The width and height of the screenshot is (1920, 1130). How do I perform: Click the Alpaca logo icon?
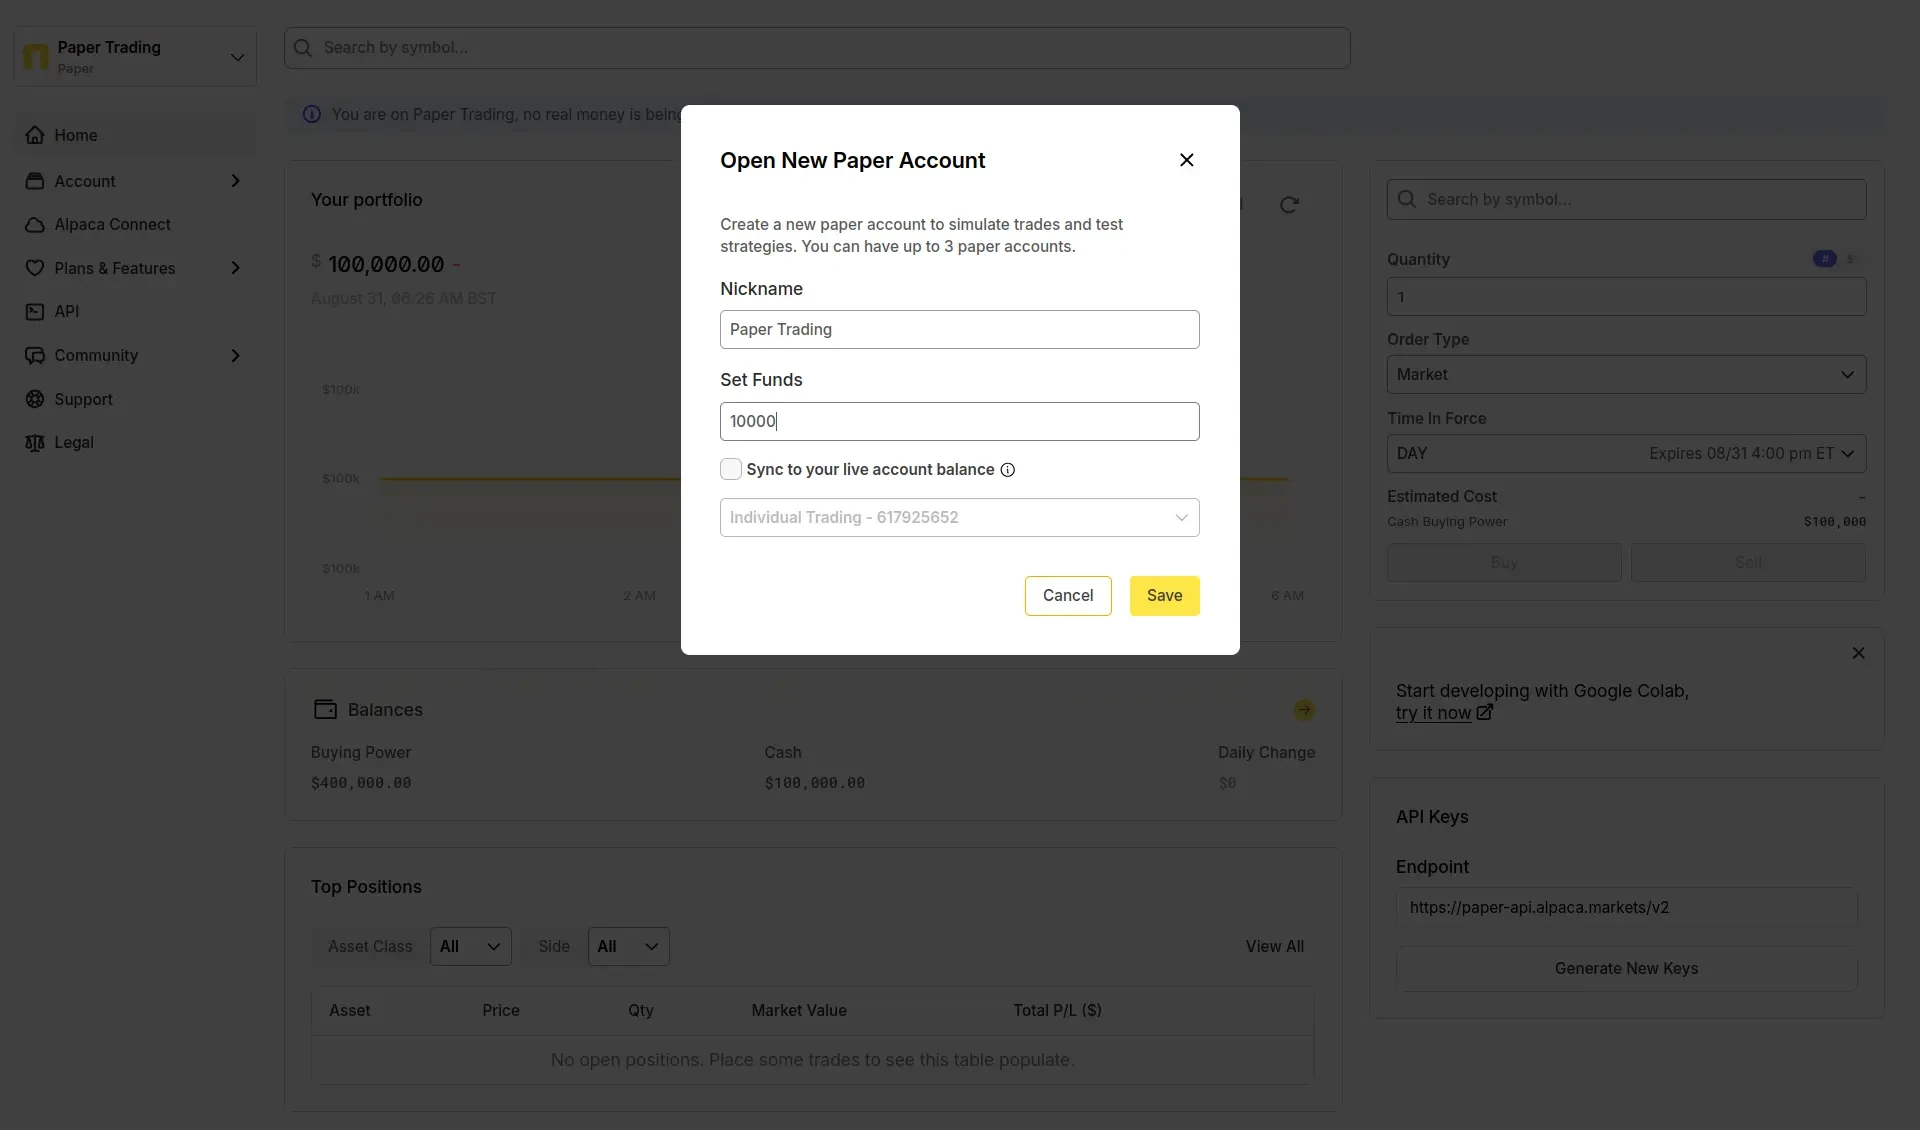pyautogui.click(x=36, y=56)
